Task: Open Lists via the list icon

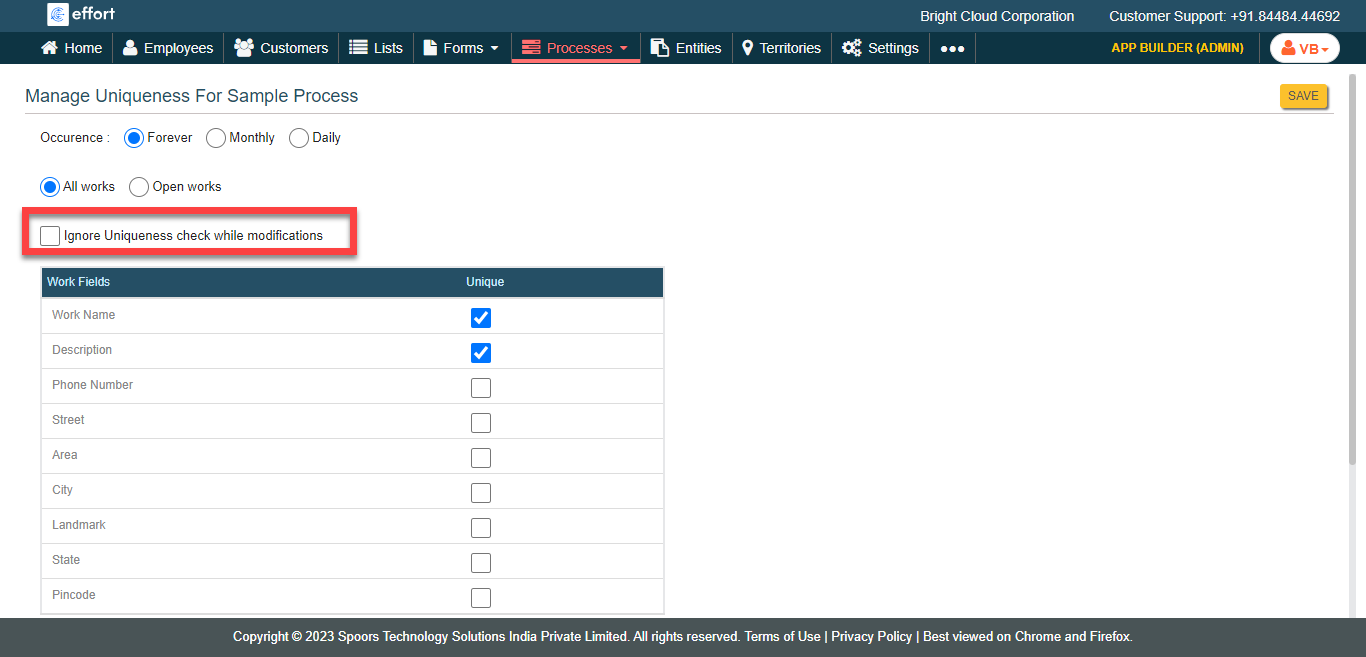Action: click(x=358, y=48)
